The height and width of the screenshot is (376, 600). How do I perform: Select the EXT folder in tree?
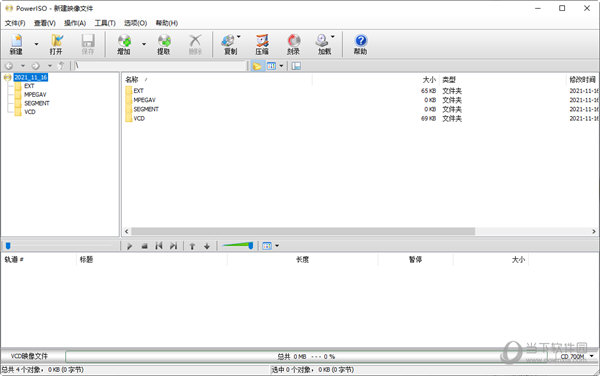click(29, 86)
